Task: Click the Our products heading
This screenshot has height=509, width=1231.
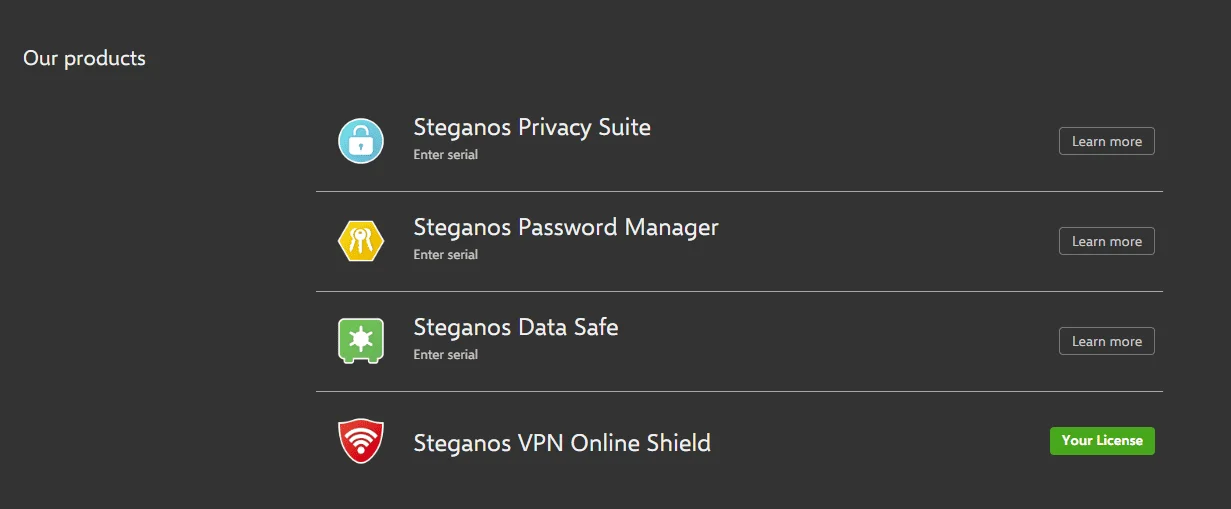Action: tap(84, 58)
